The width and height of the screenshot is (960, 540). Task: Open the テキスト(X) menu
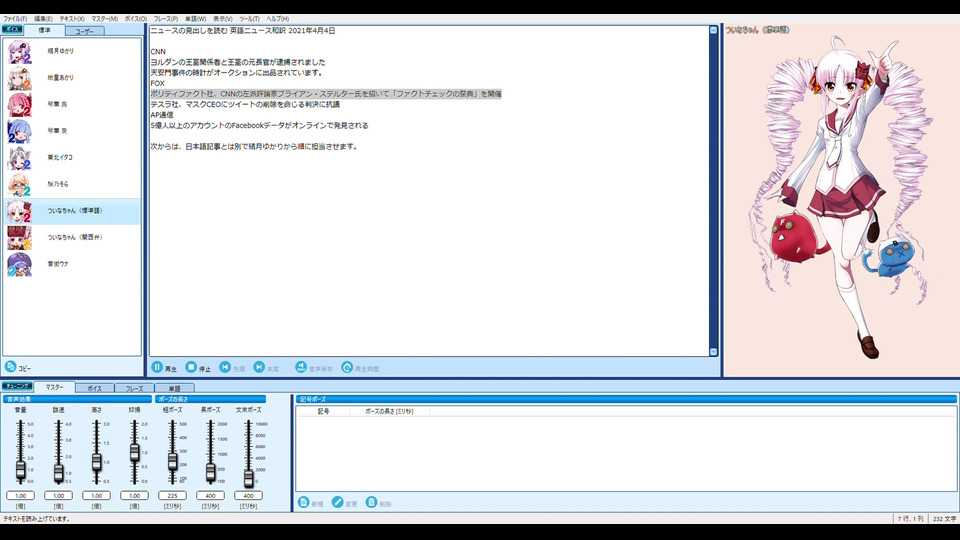(x=72, y=19)
